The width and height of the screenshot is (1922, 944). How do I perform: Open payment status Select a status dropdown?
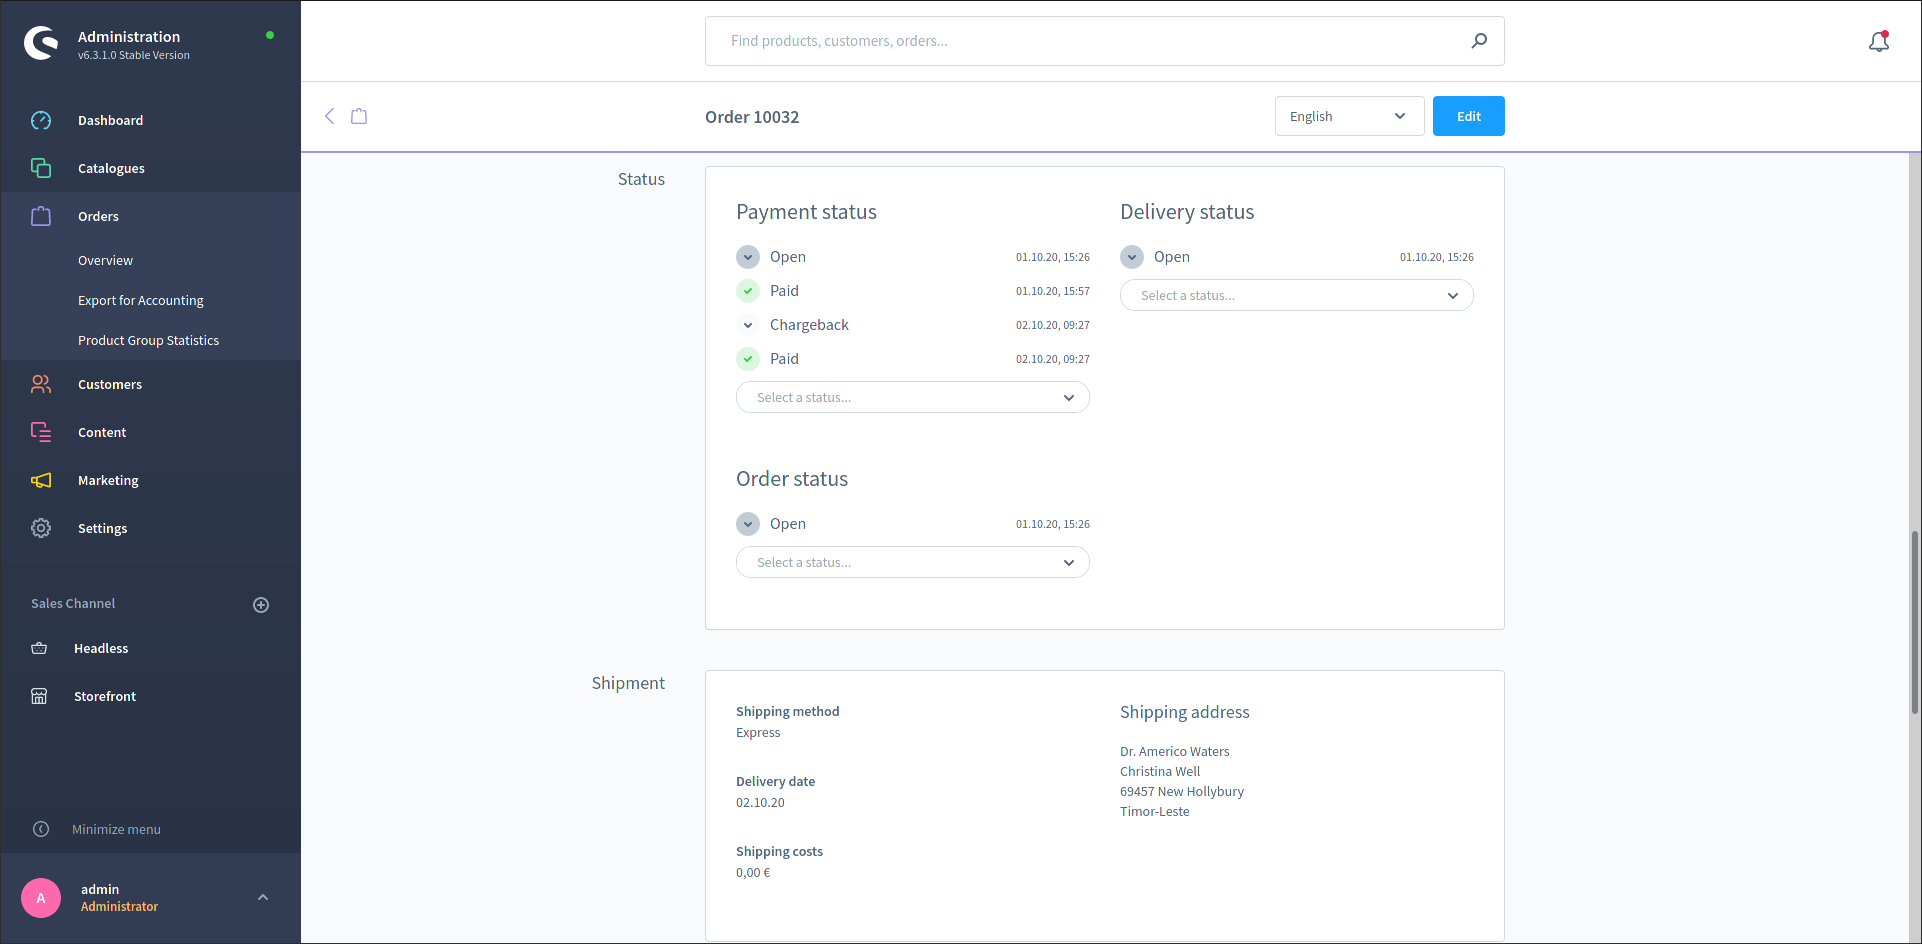tap(913, 397)
